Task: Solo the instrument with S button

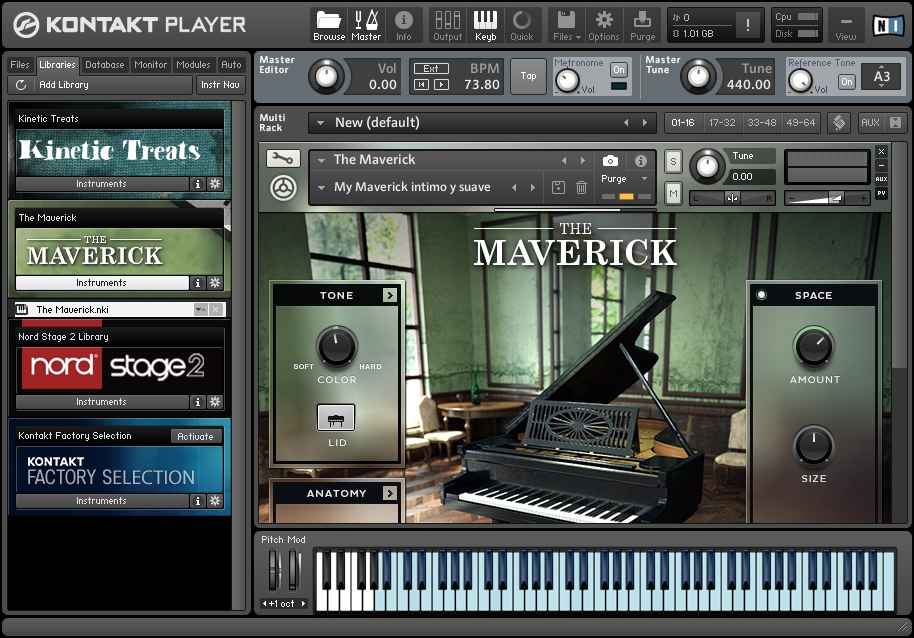Action: (x=673, y=161)
